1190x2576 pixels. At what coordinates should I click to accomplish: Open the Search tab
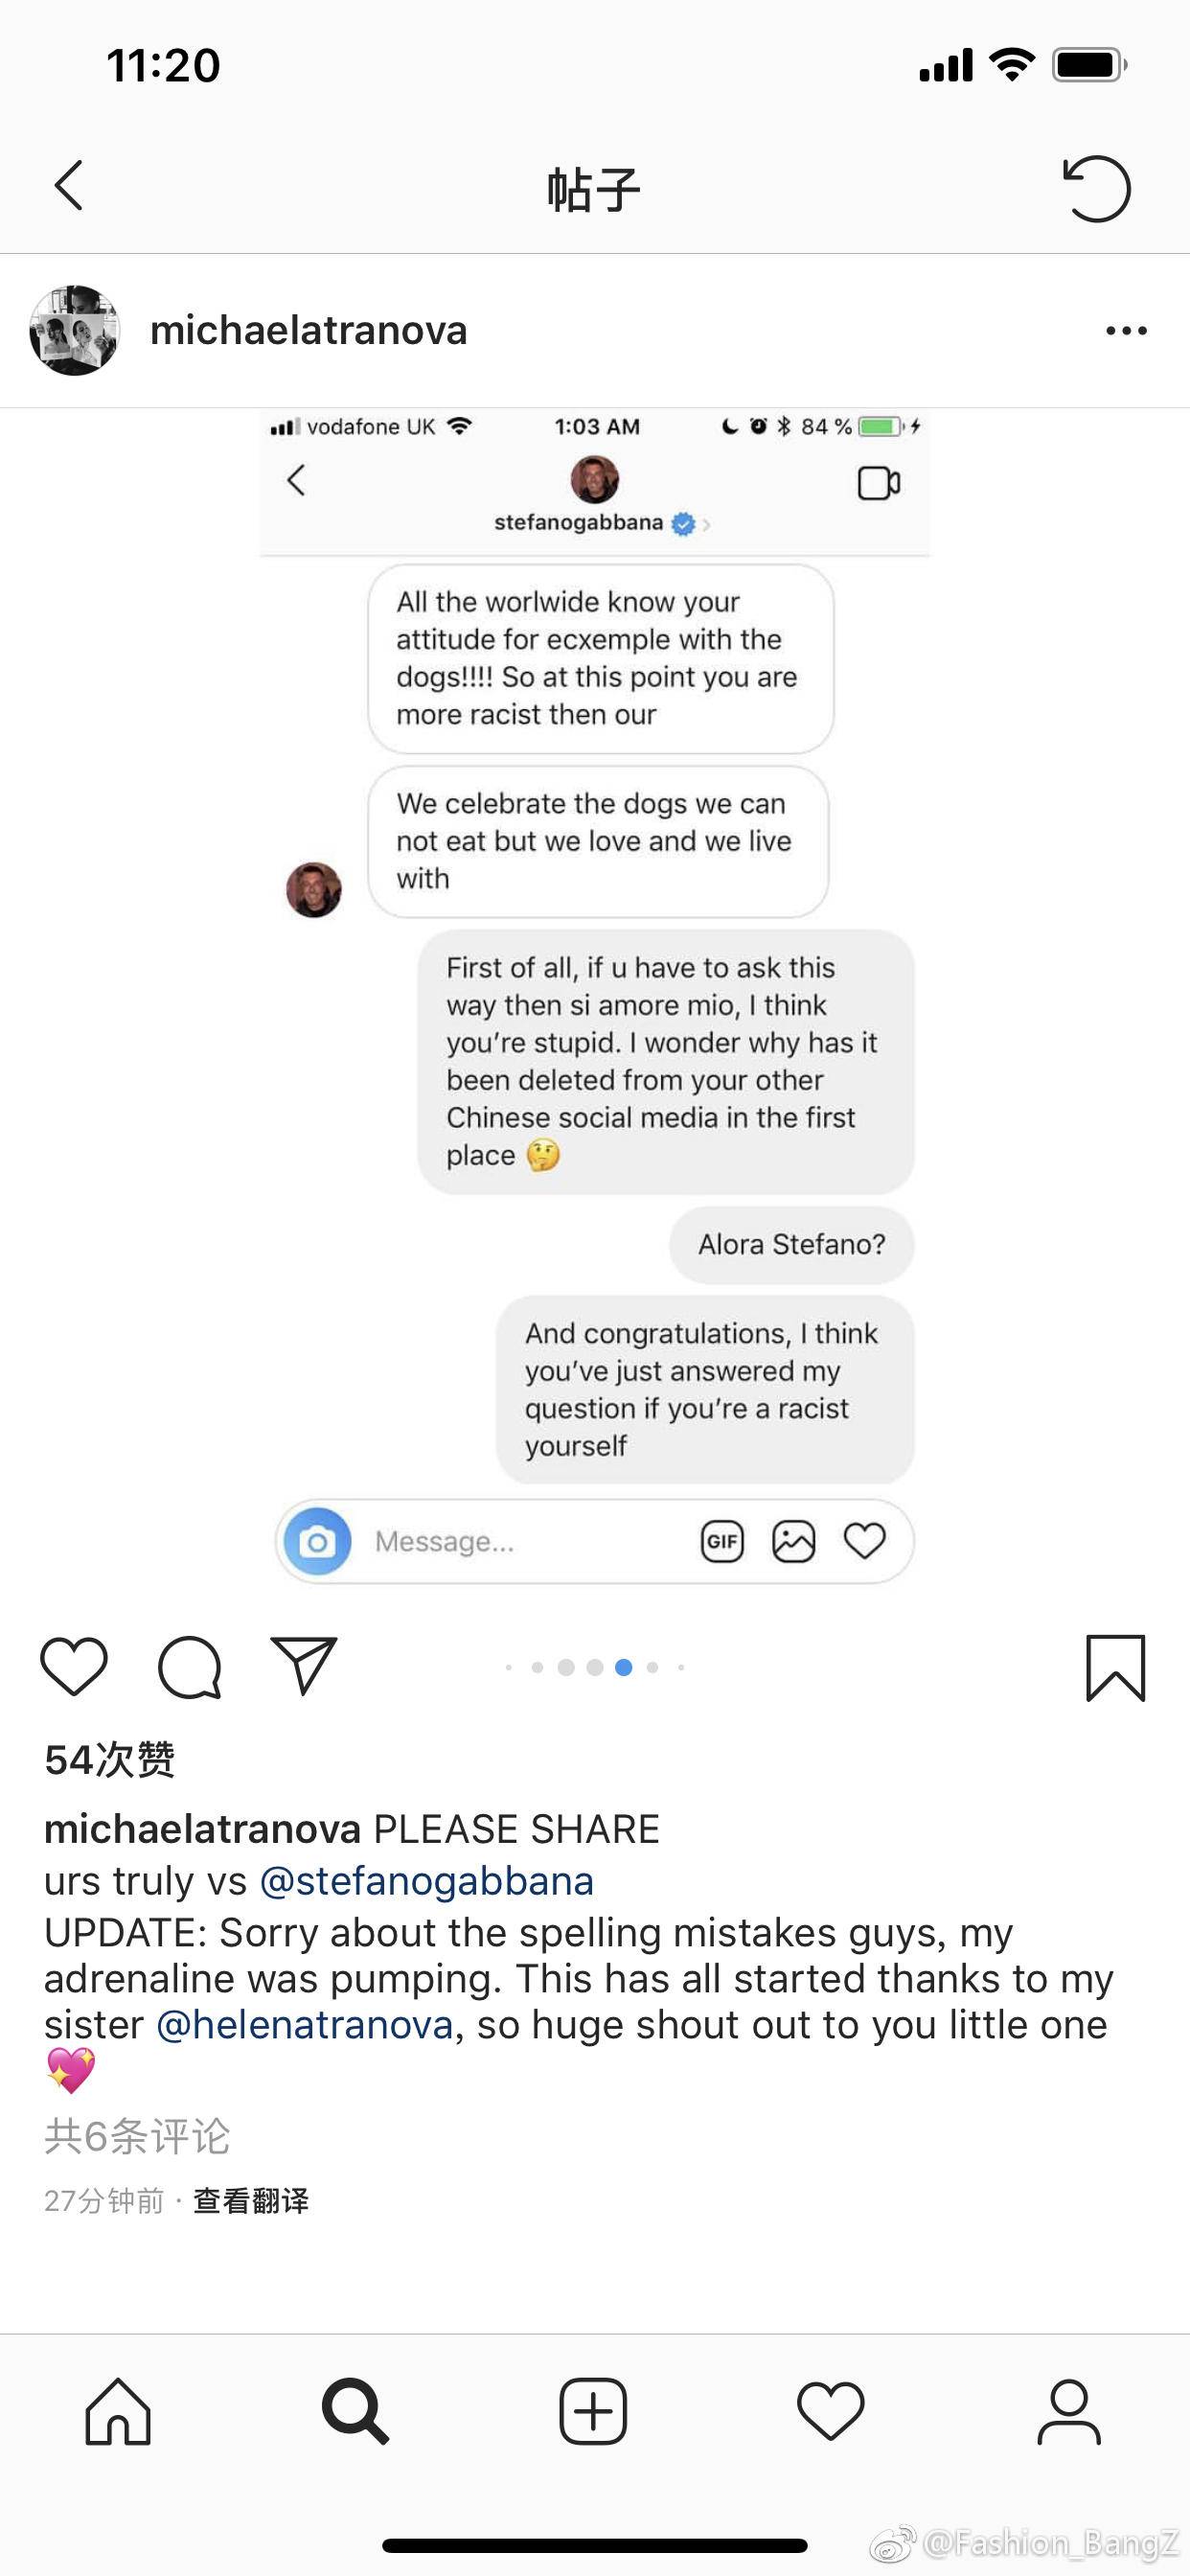355,2411
